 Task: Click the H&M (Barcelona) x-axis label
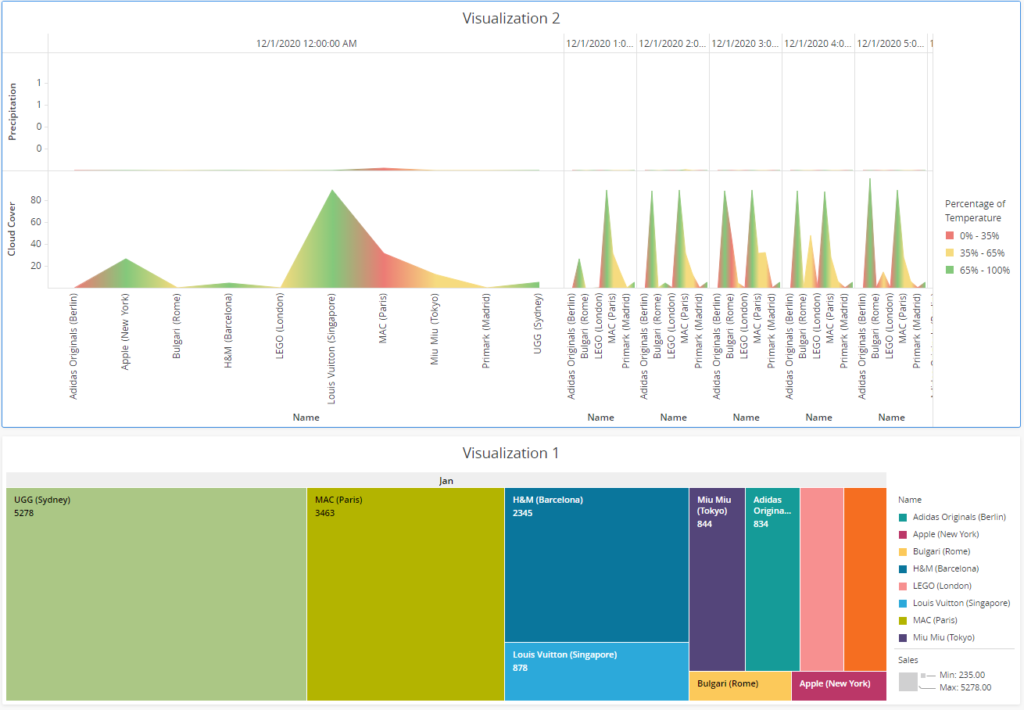click(228, 331)
